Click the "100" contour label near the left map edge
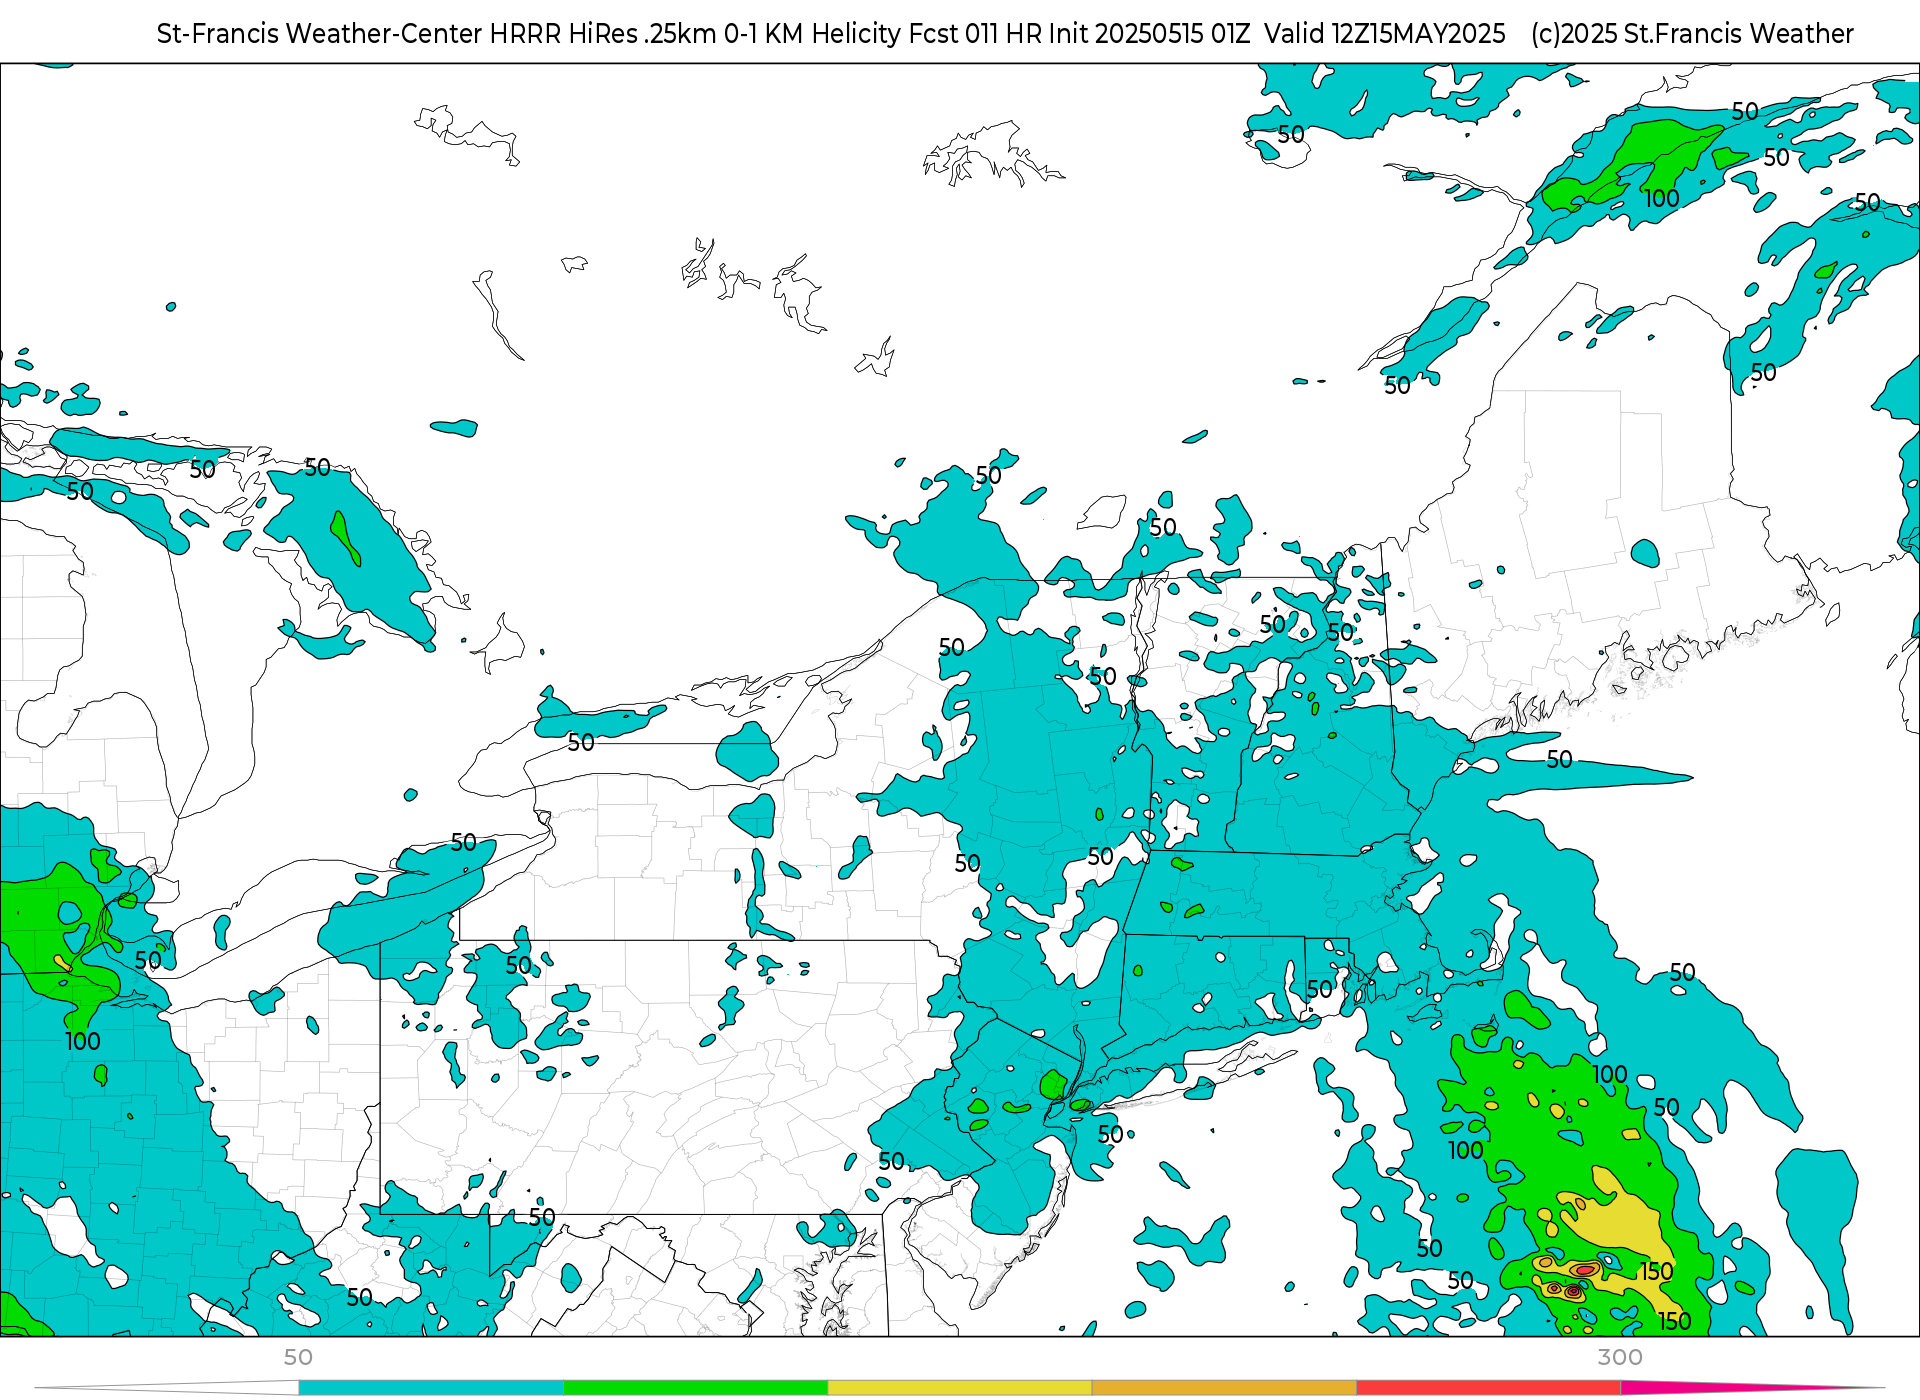Viewport: 1920px width, 1400px height. (83, 1041)
